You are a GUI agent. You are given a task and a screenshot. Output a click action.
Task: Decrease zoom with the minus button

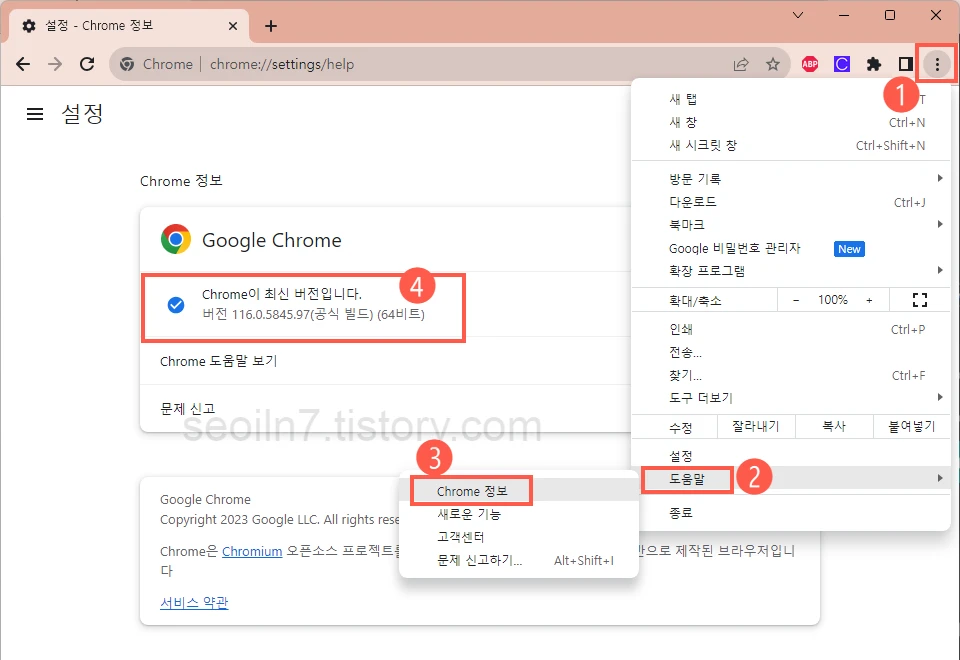(796, 300)
